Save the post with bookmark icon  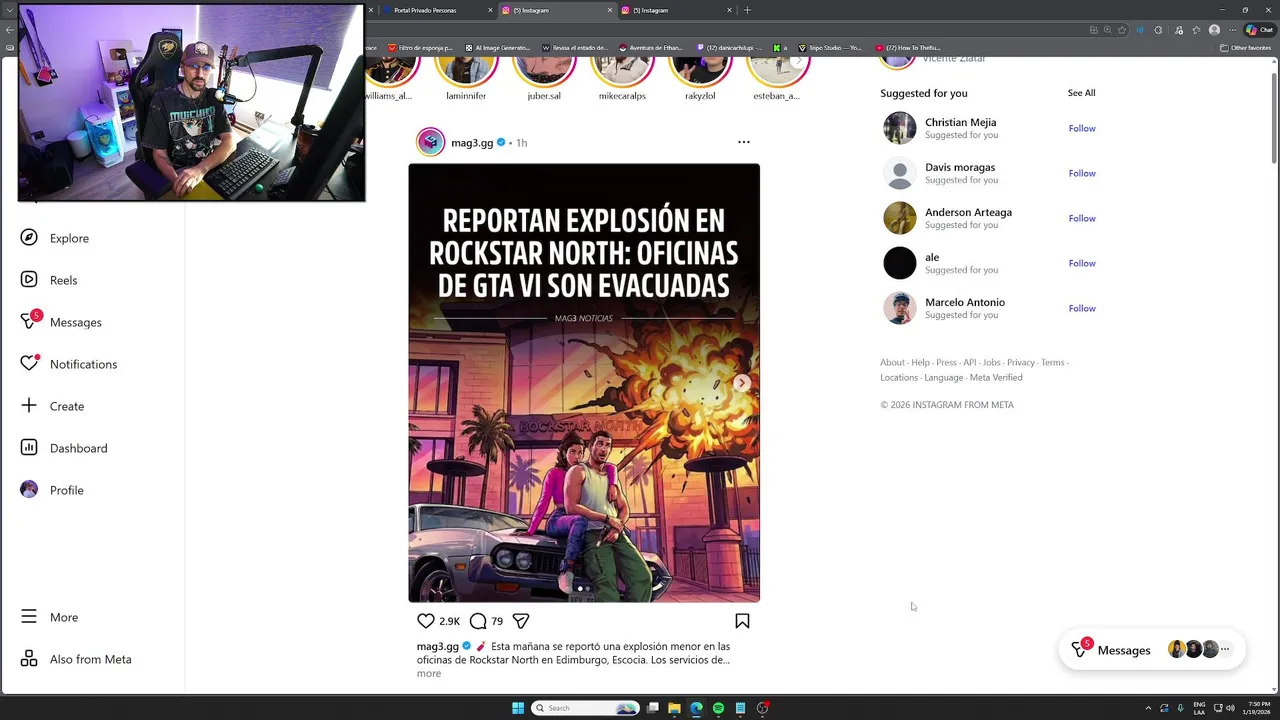tap(742, 621)
